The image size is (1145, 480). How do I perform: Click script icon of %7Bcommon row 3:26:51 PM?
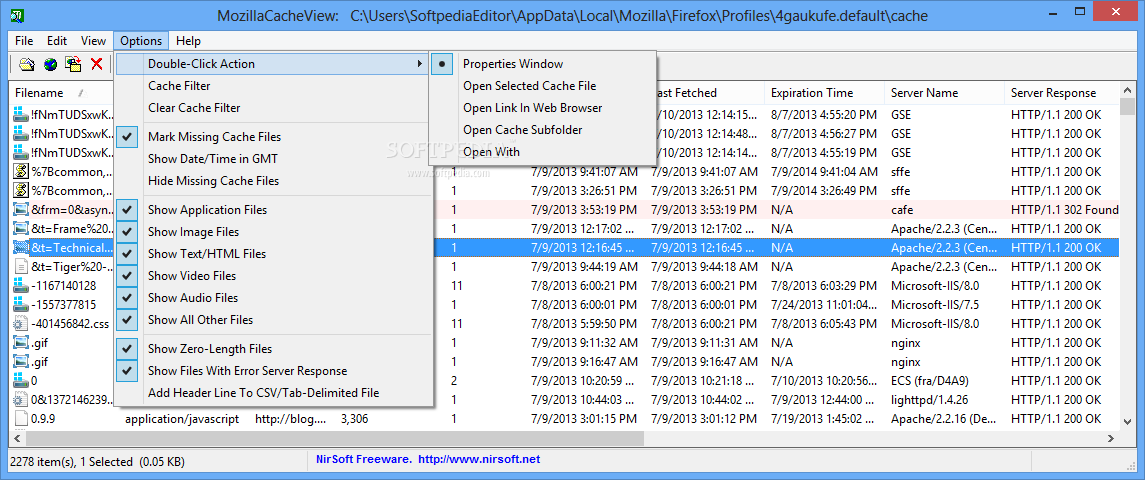pyautogui.click(x=21, y=191)
